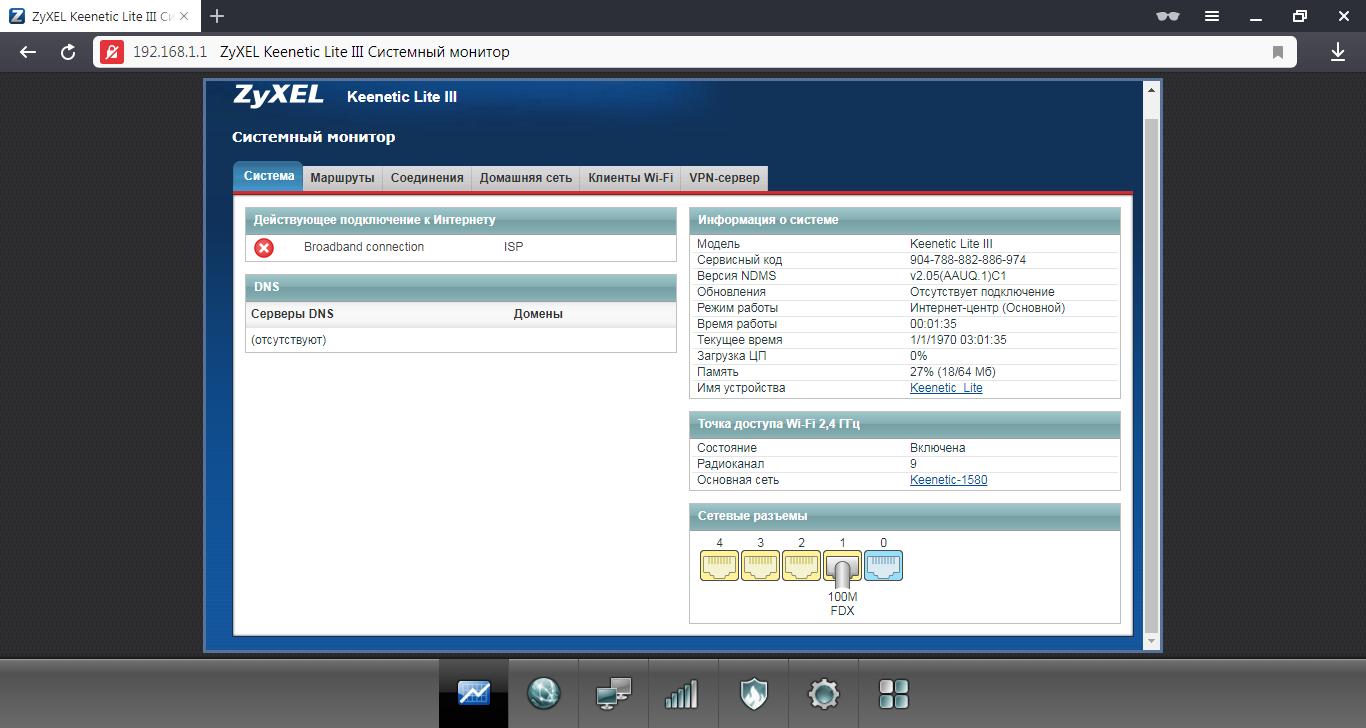Open the System Monitor chart icon
Viewport: 1366px width, 728px height.
[x=473, y=693]
